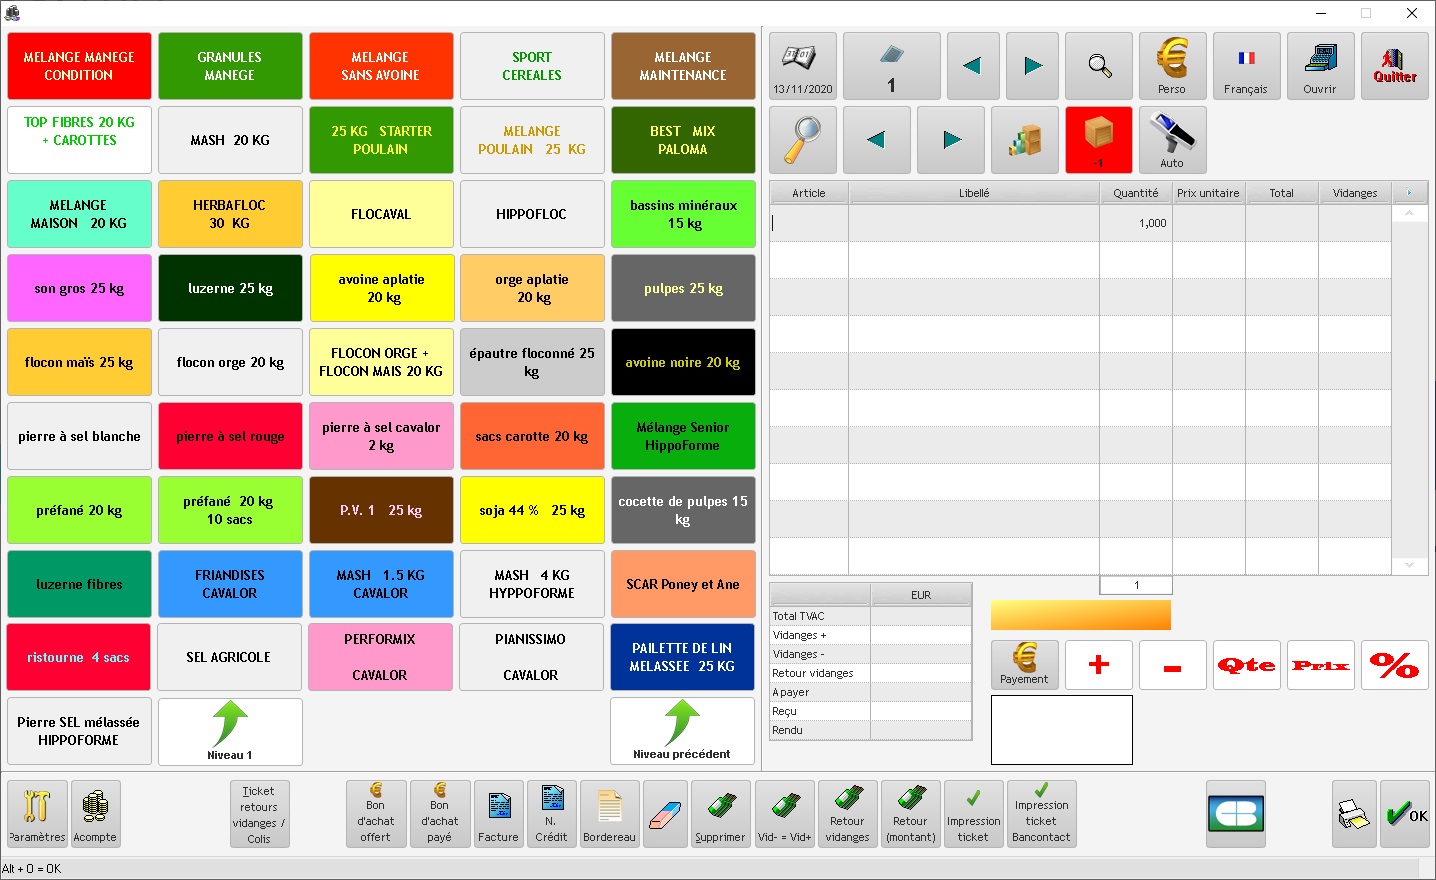
Task: Click the Supprimer button
Action: [x=720, y=814]
